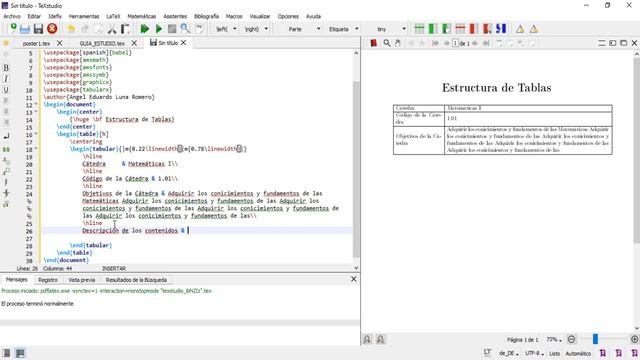Switch to the Vista previa tab
This screenshot has width=640, height=360.
82,280
